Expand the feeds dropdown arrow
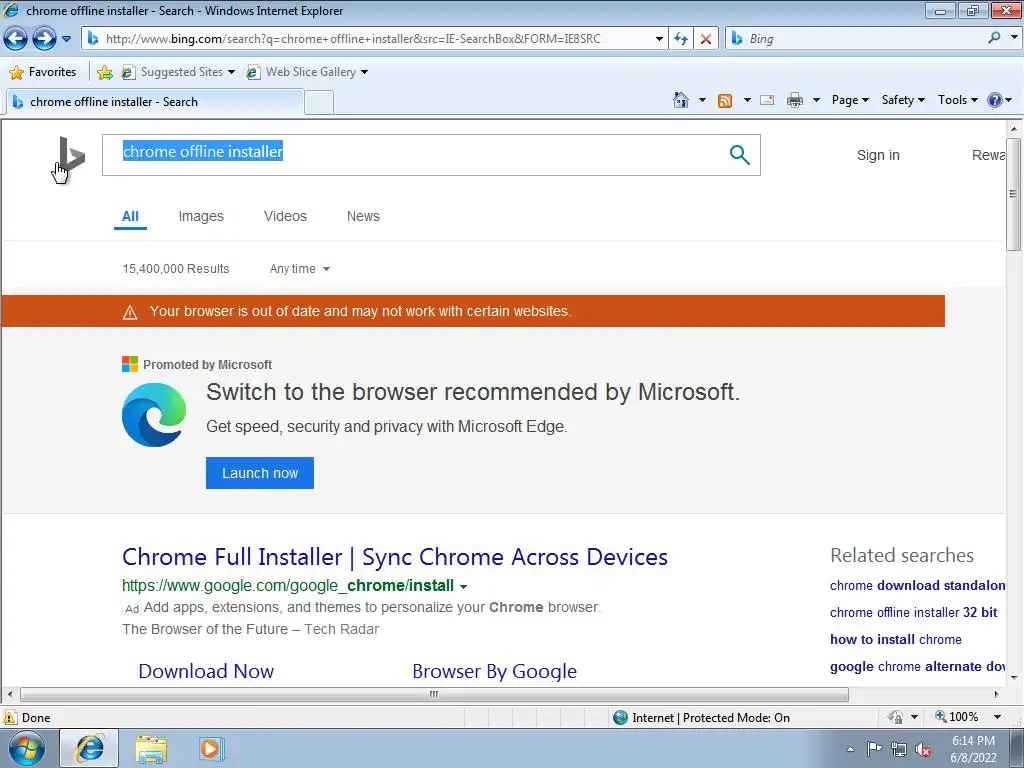Screen dimensions: 1024x768 747,100
